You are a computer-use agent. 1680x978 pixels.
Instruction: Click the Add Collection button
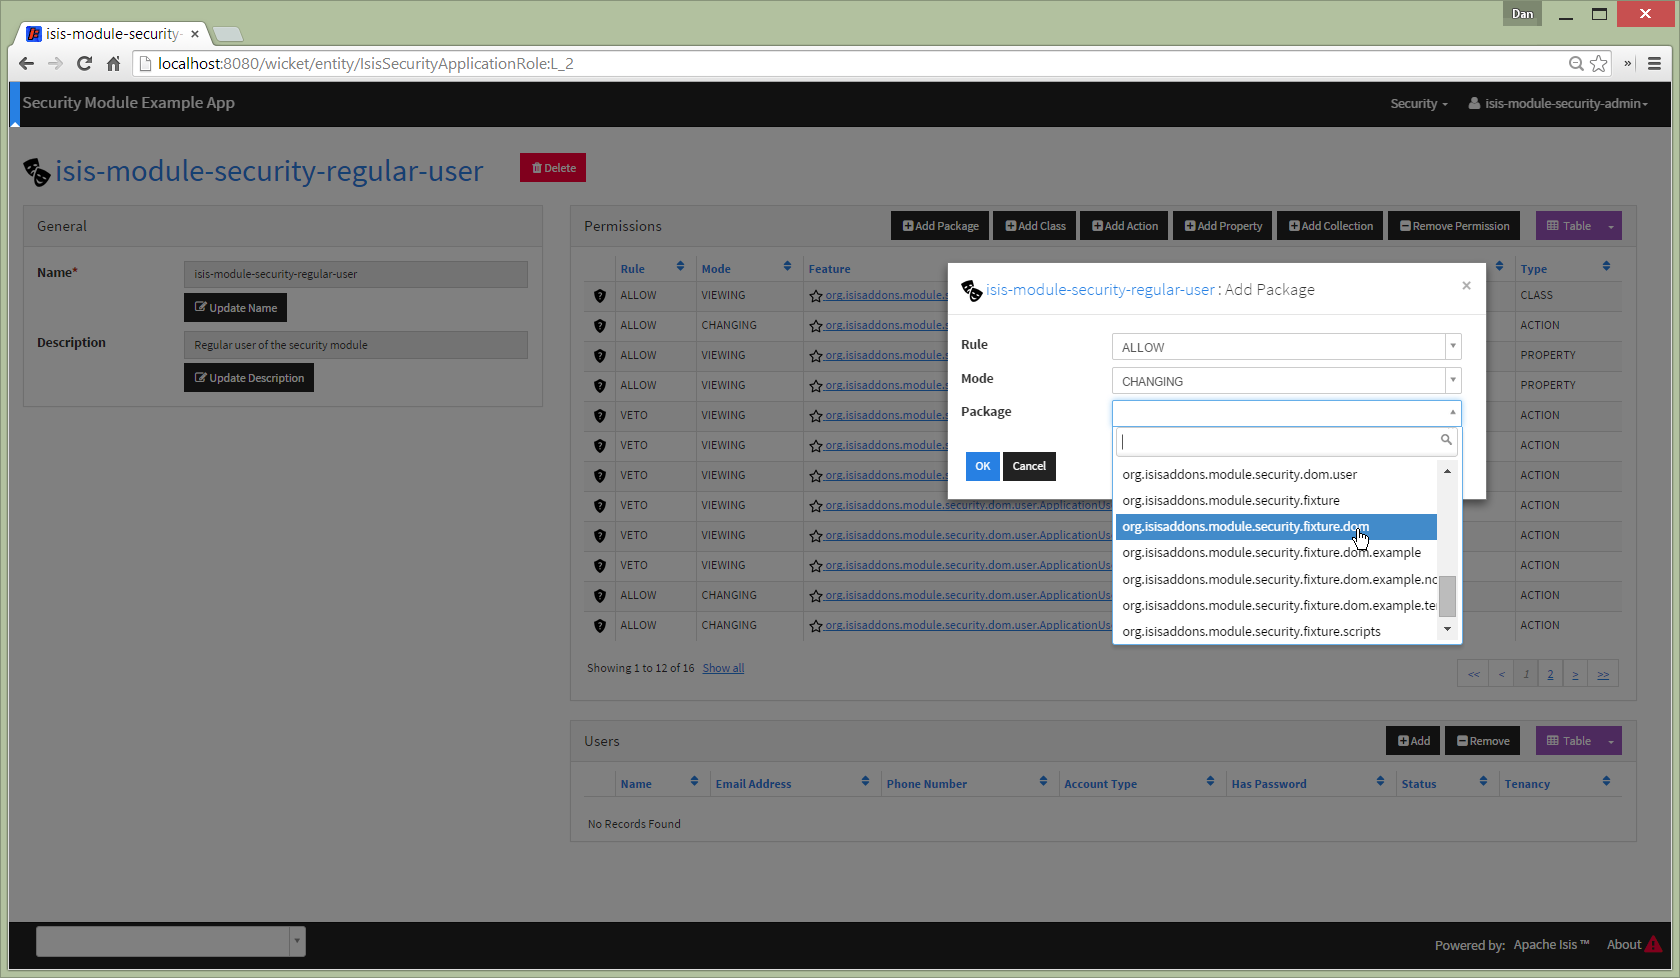click(1330, 226)
